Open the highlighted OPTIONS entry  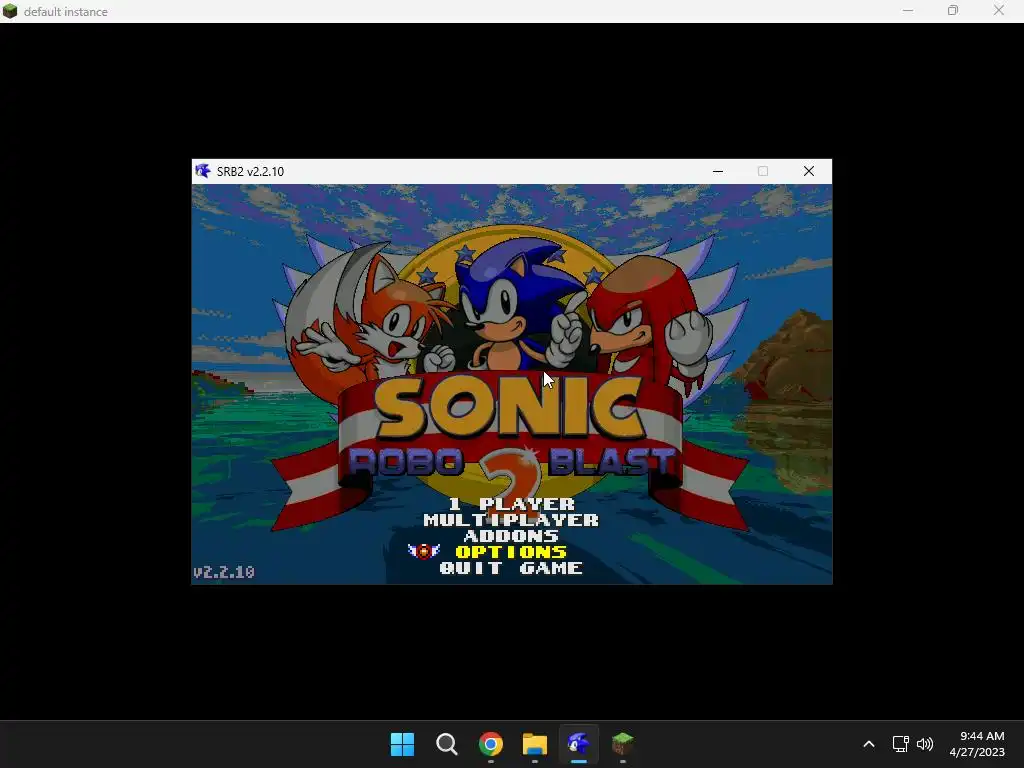pos(511,552)
